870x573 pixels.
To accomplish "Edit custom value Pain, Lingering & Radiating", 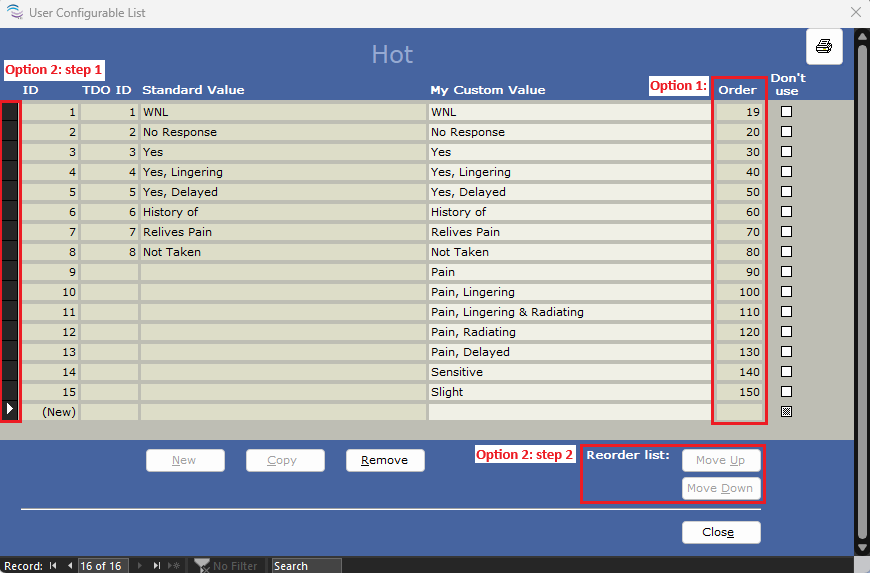I will (x=569, y=312).
